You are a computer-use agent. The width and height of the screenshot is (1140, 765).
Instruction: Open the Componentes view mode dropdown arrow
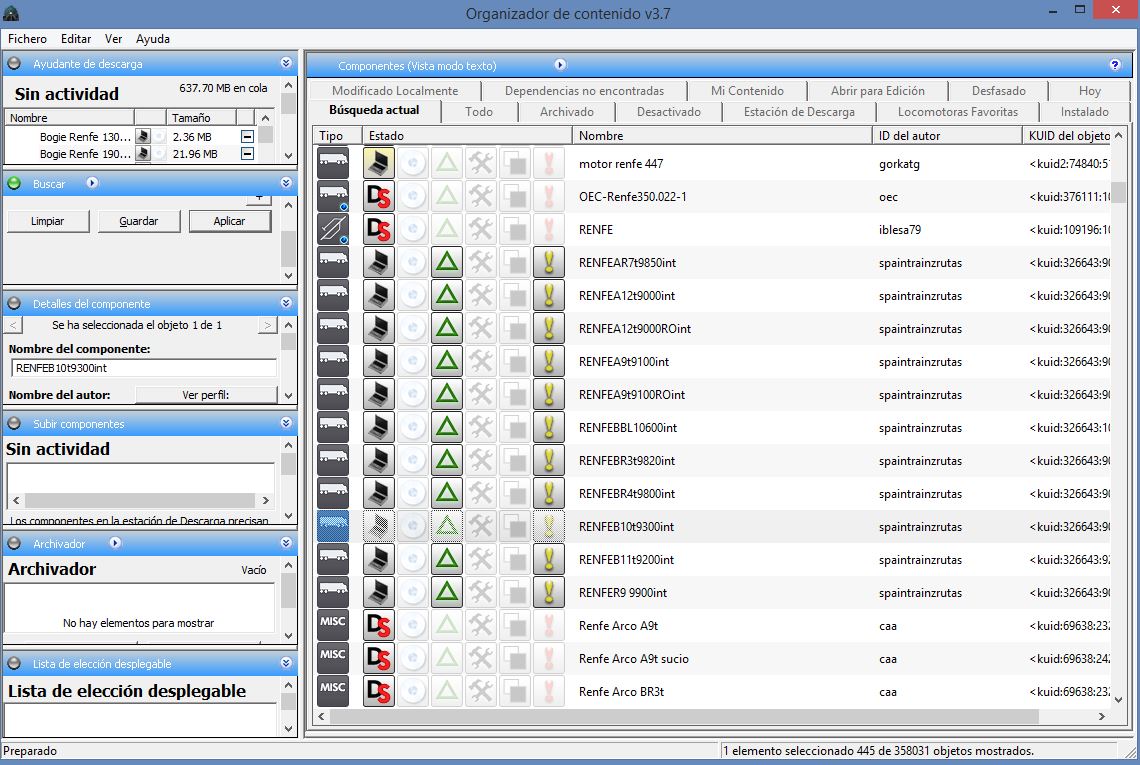tap(560, 65)
